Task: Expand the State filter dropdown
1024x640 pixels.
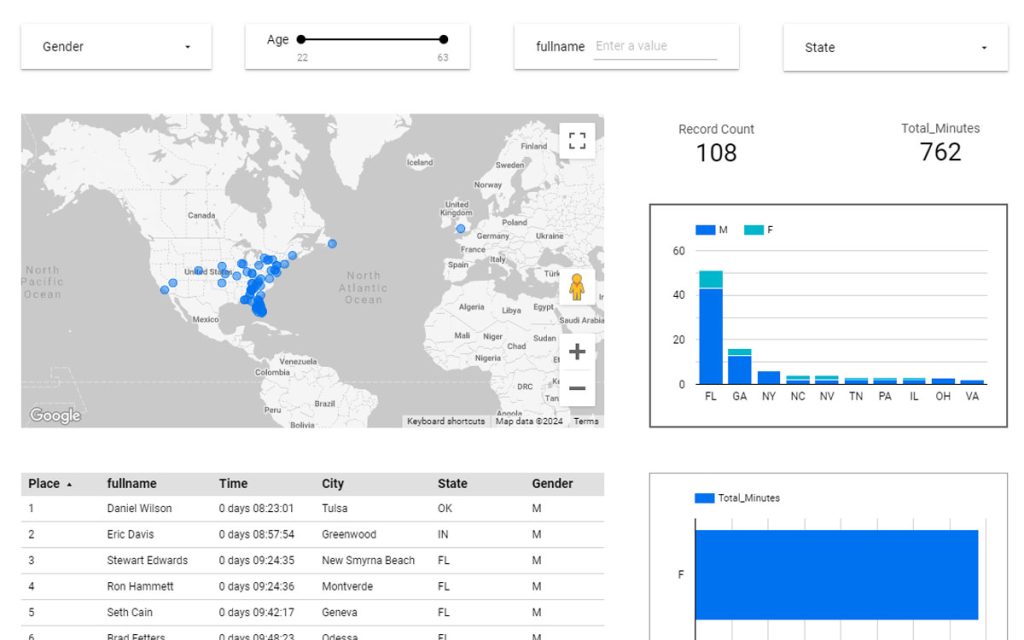Action: 895,47
